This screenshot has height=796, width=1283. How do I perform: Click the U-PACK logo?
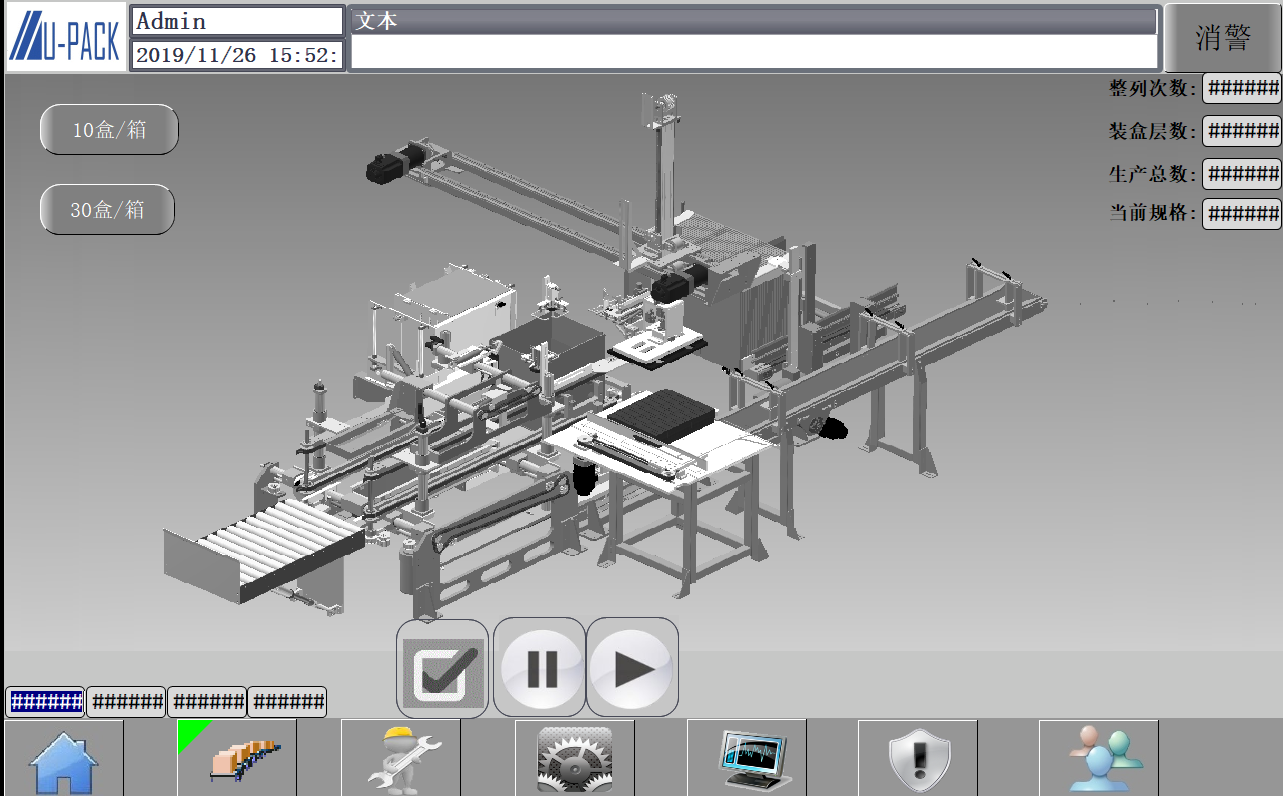pyautogui.click(x=65, y=37)
